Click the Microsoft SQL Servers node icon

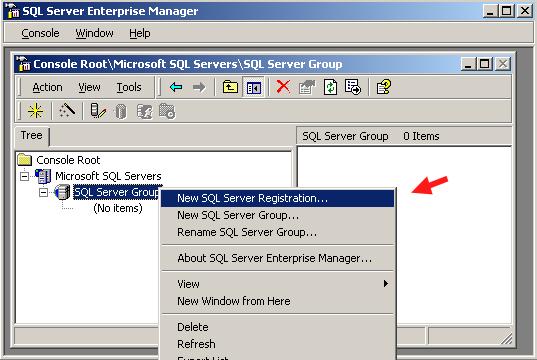pyautogui.click(x=43, y=176)
